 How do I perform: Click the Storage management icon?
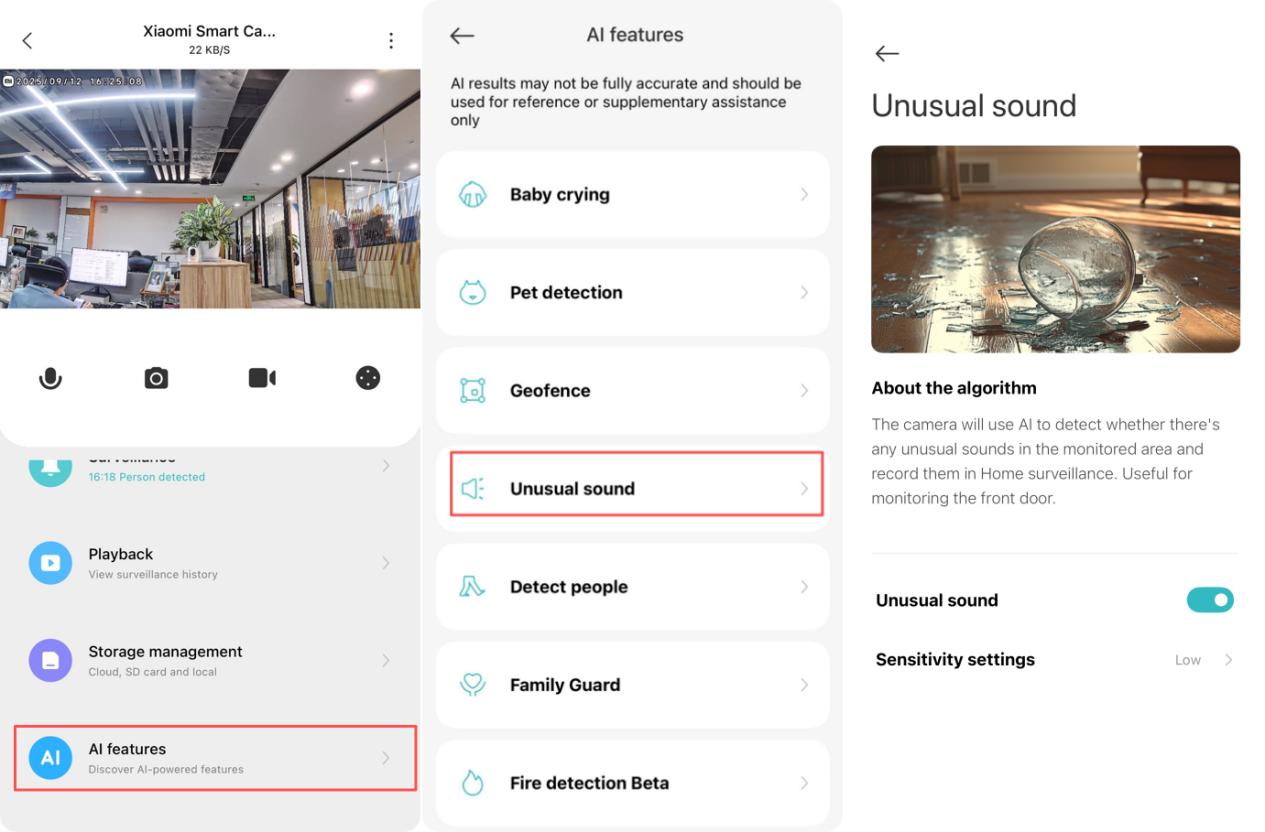(50, 660)
